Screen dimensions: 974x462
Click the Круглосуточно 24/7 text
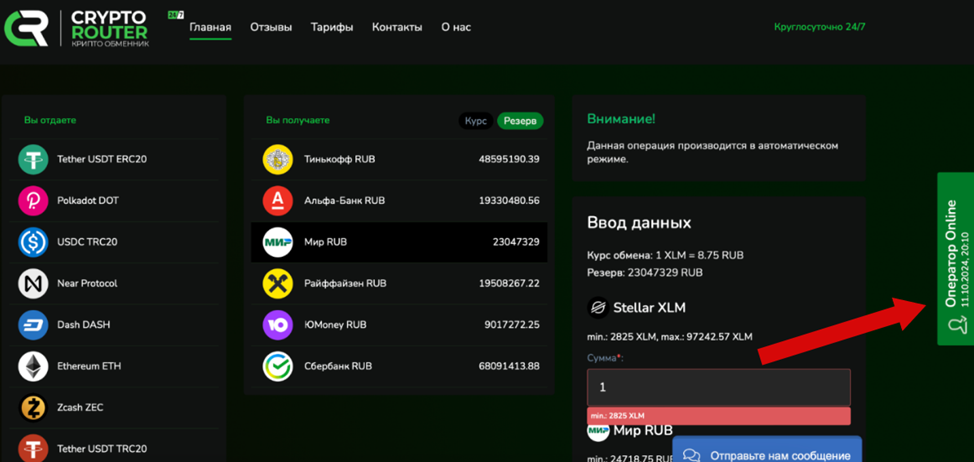[819, 27]
